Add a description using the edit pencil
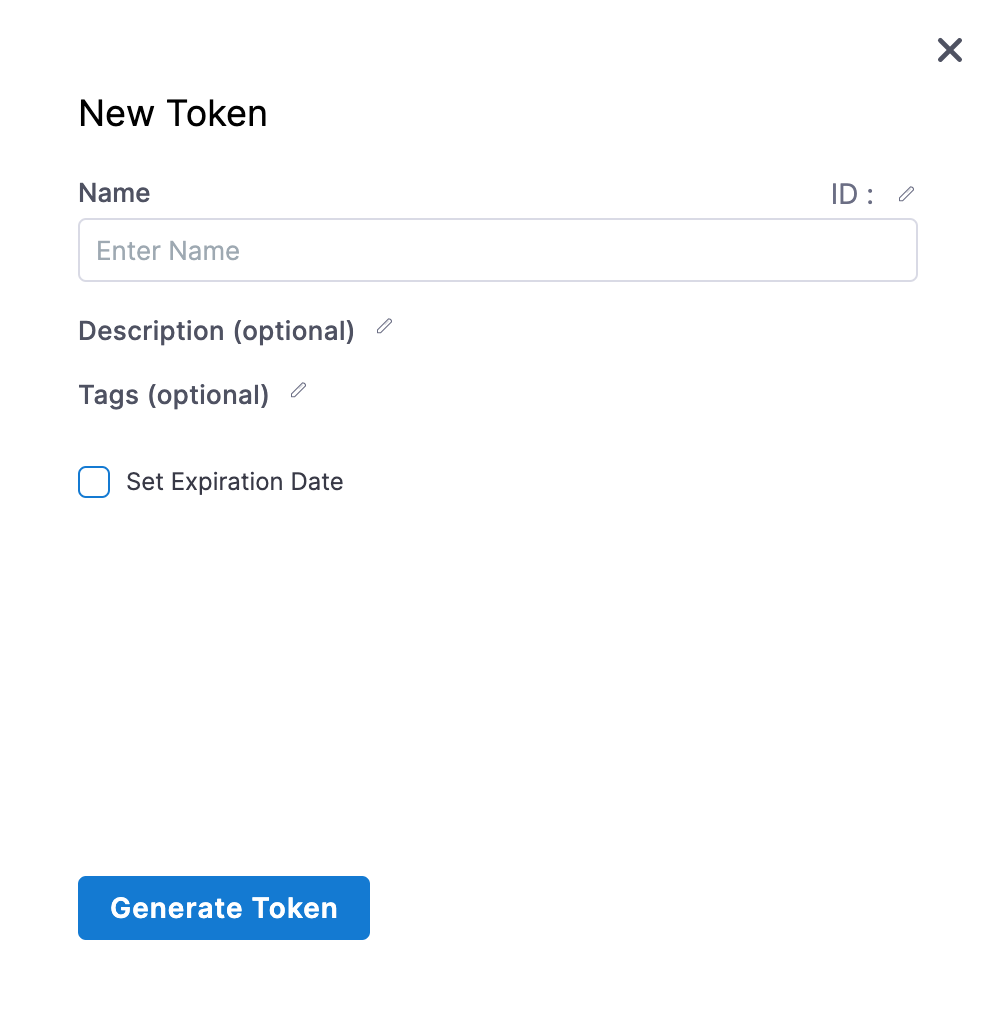Image resolution: width=992 pixels, height=1012 pixels. (x=384, y=326)
